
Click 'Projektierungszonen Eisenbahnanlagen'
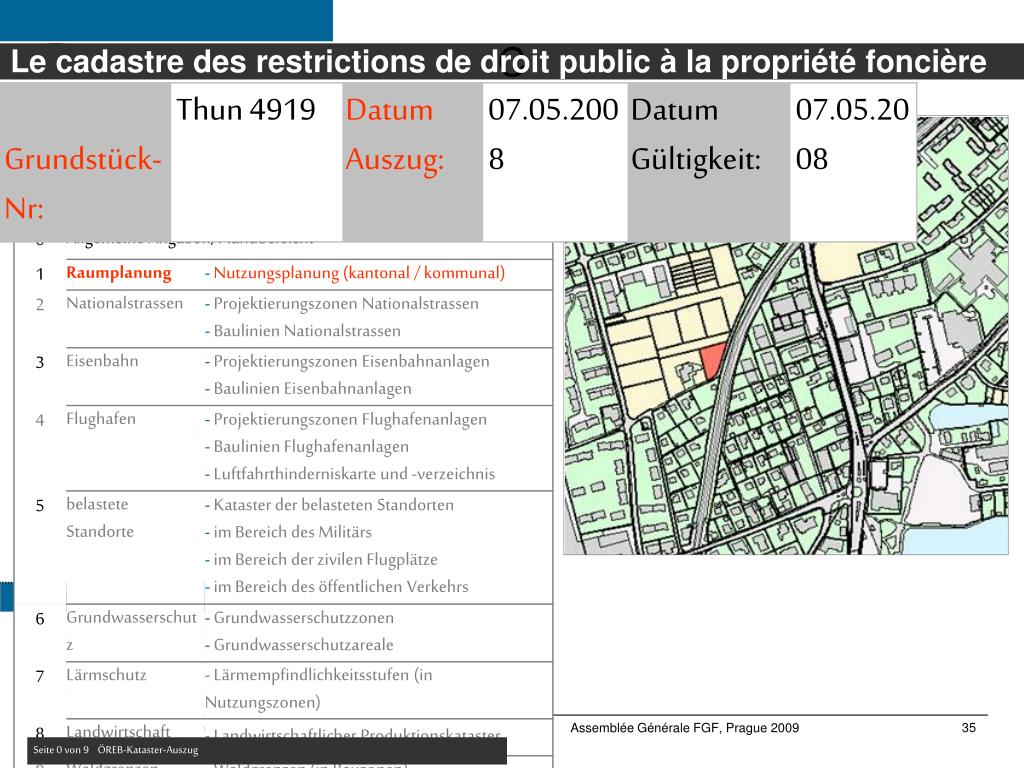(x=351, y=362)
